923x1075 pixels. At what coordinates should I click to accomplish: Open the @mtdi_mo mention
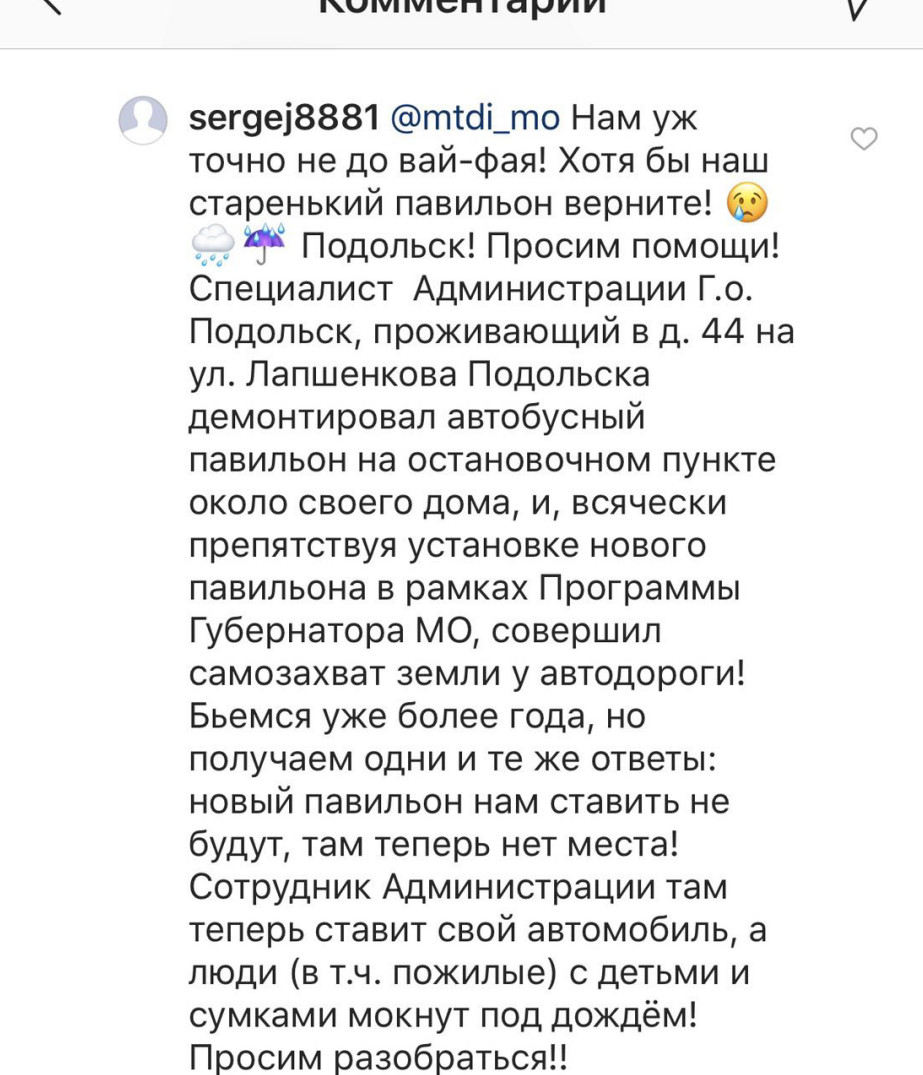point(474,119)
